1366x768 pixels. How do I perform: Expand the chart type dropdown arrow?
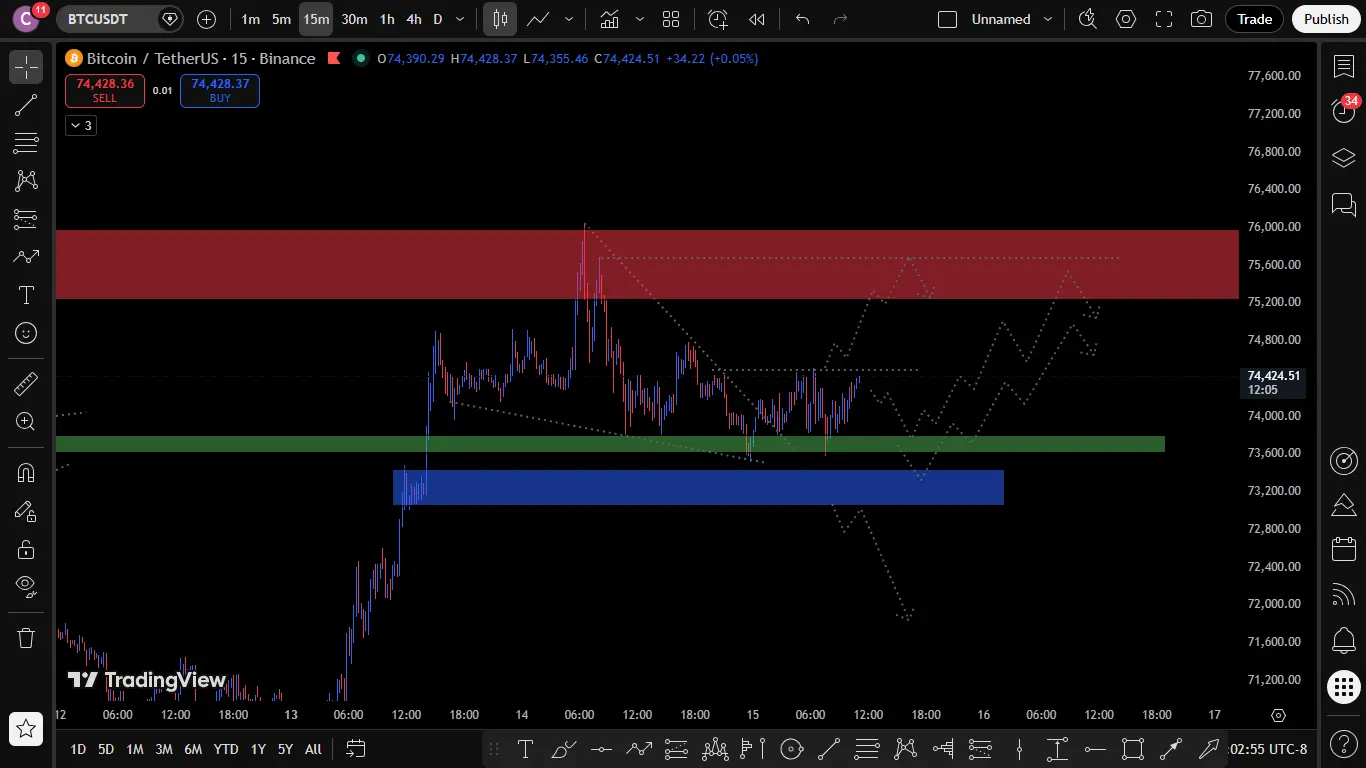[569, 19]
